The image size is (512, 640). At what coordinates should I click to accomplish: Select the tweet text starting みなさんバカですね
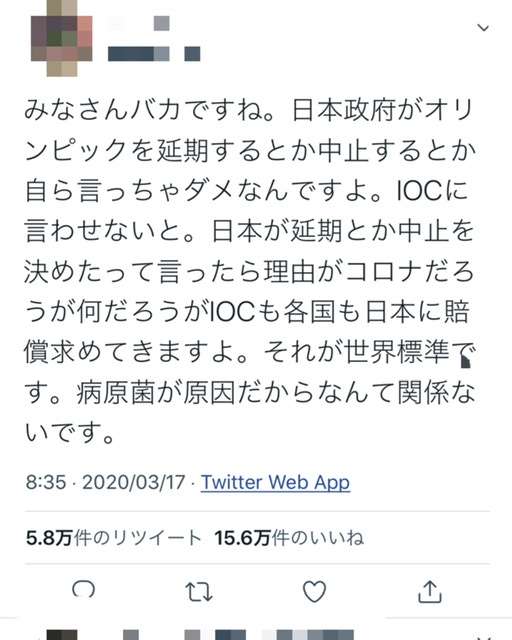(250, 271)
